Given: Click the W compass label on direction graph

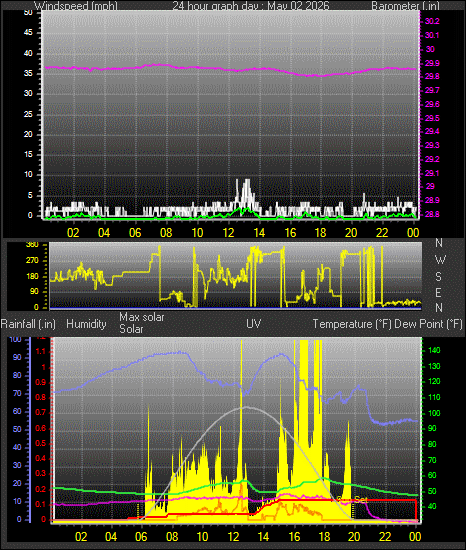Looking at the screenshot, I should 440,260.
